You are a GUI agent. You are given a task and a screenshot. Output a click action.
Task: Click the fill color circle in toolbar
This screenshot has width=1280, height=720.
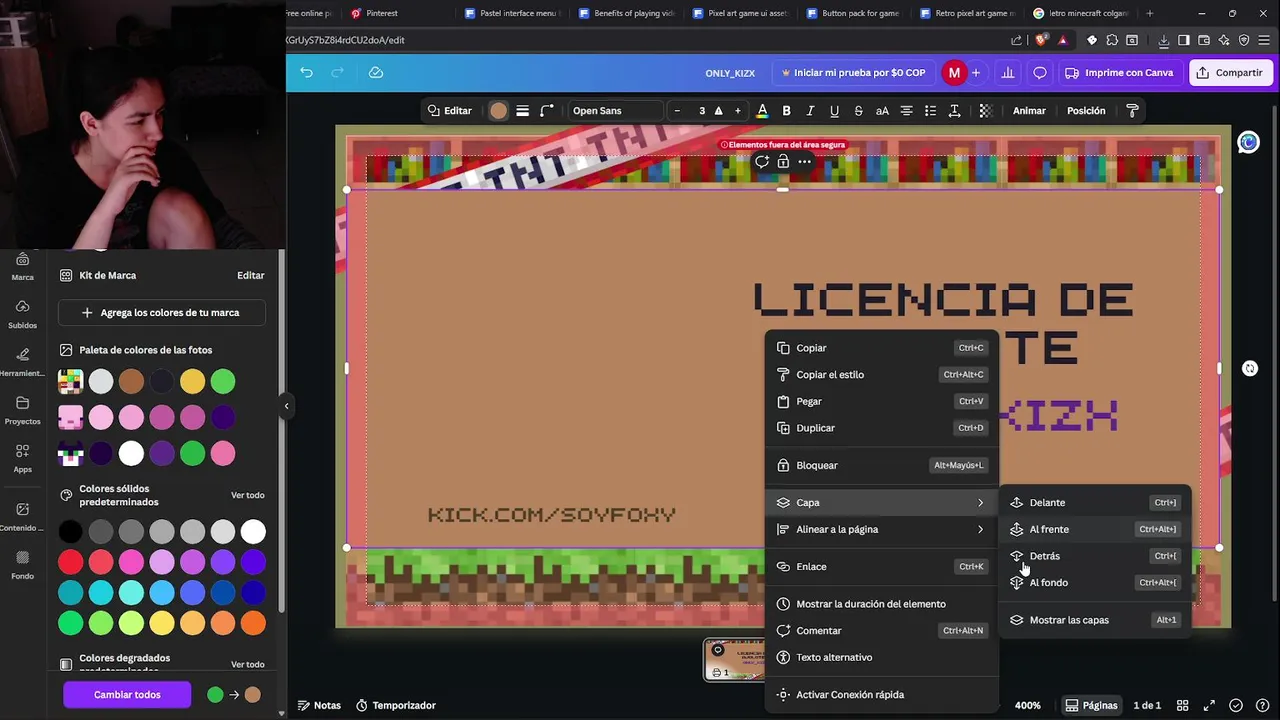coord(498,111)
